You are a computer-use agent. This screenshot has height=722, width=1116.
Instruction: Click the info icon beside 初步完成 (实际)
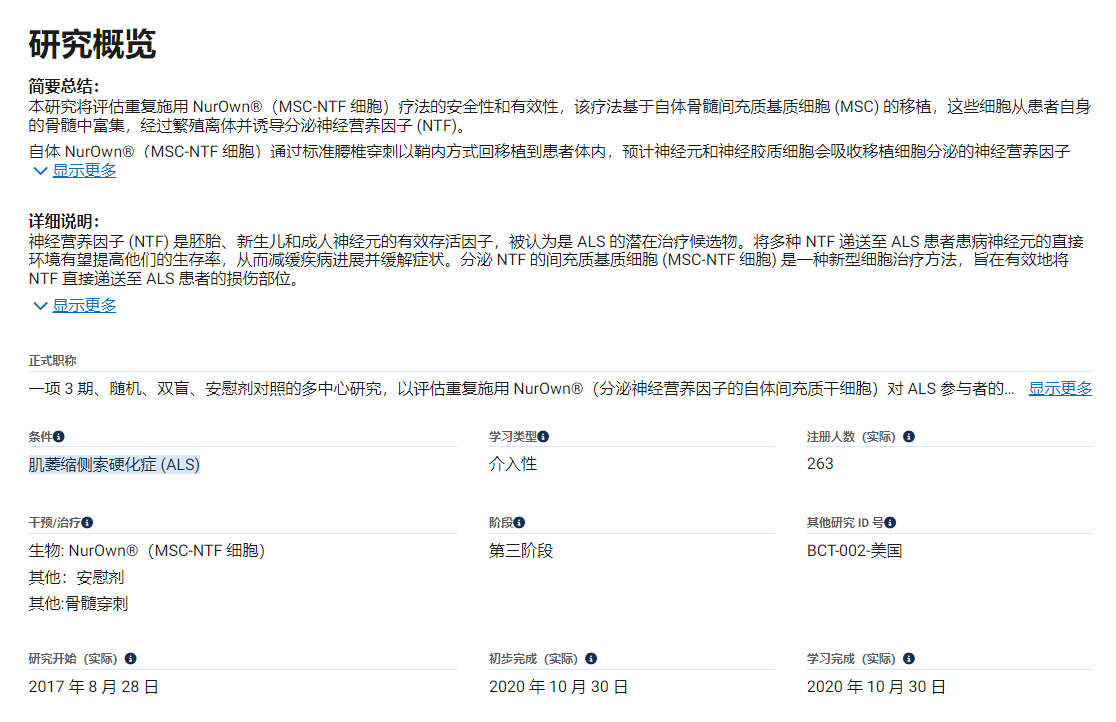589,658
